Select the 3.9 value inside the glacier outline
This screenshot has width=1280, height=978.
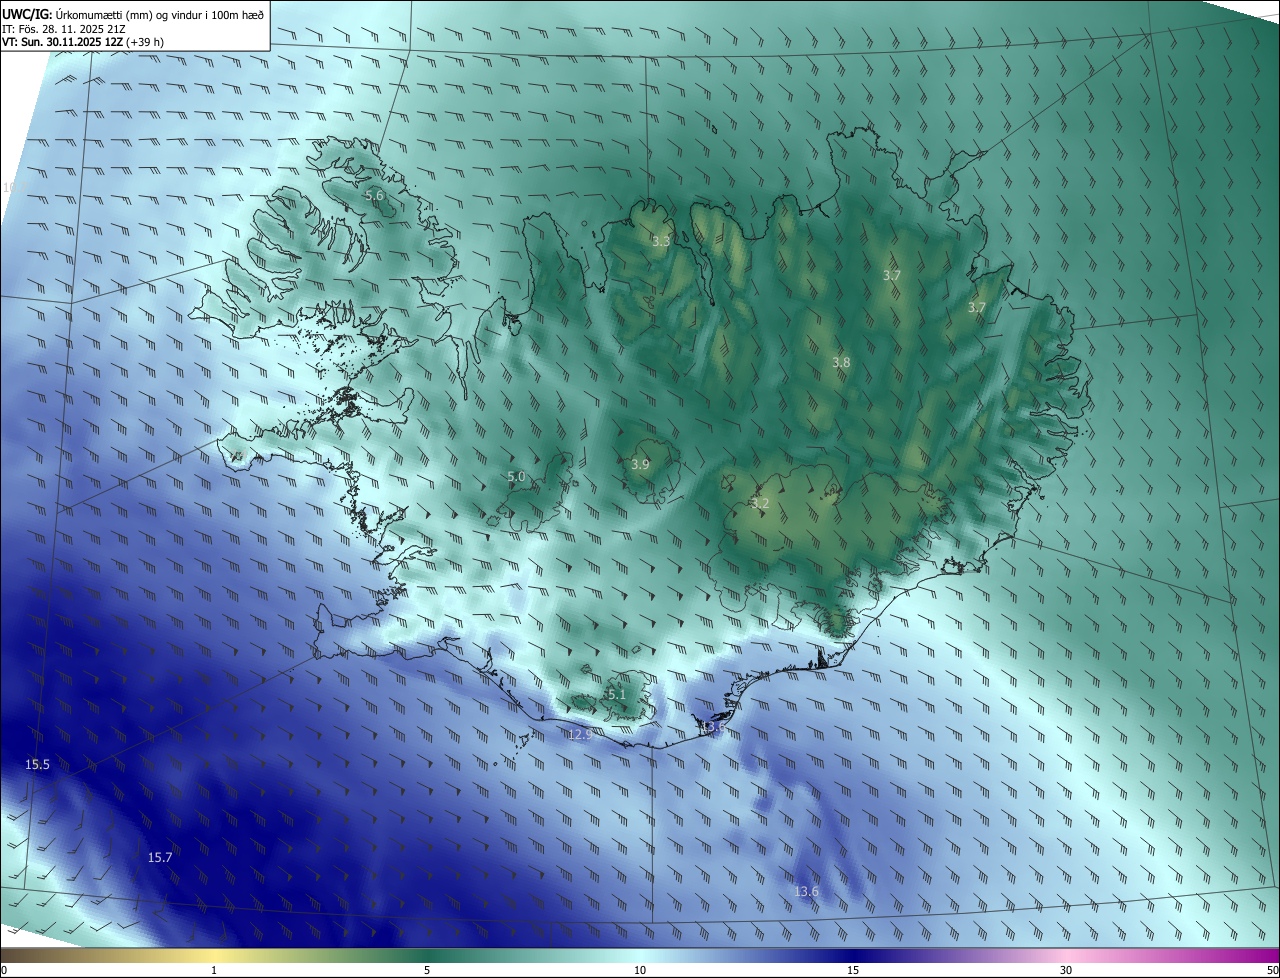click(640, 464)
